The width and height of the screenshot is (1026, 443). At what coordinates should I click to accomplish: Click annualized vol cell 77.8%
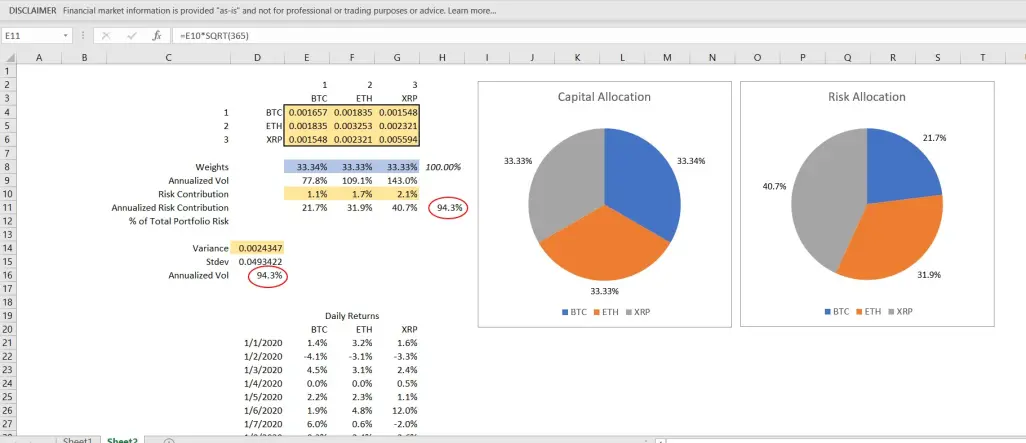click(306, 181)
